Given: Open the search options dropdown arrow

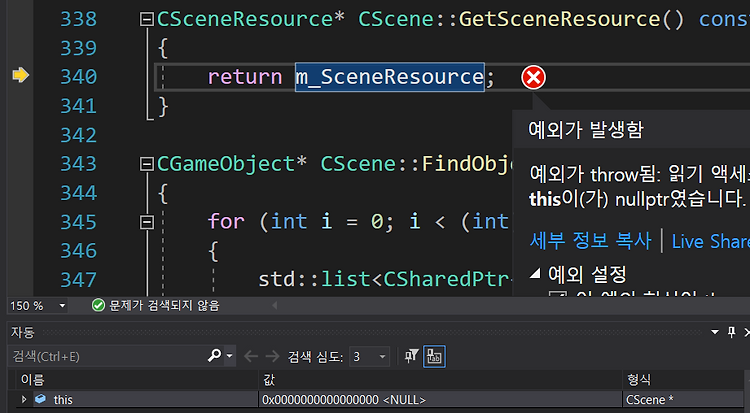Looking at the screenshot, I should pyautogui.click(x=230, y=356).
